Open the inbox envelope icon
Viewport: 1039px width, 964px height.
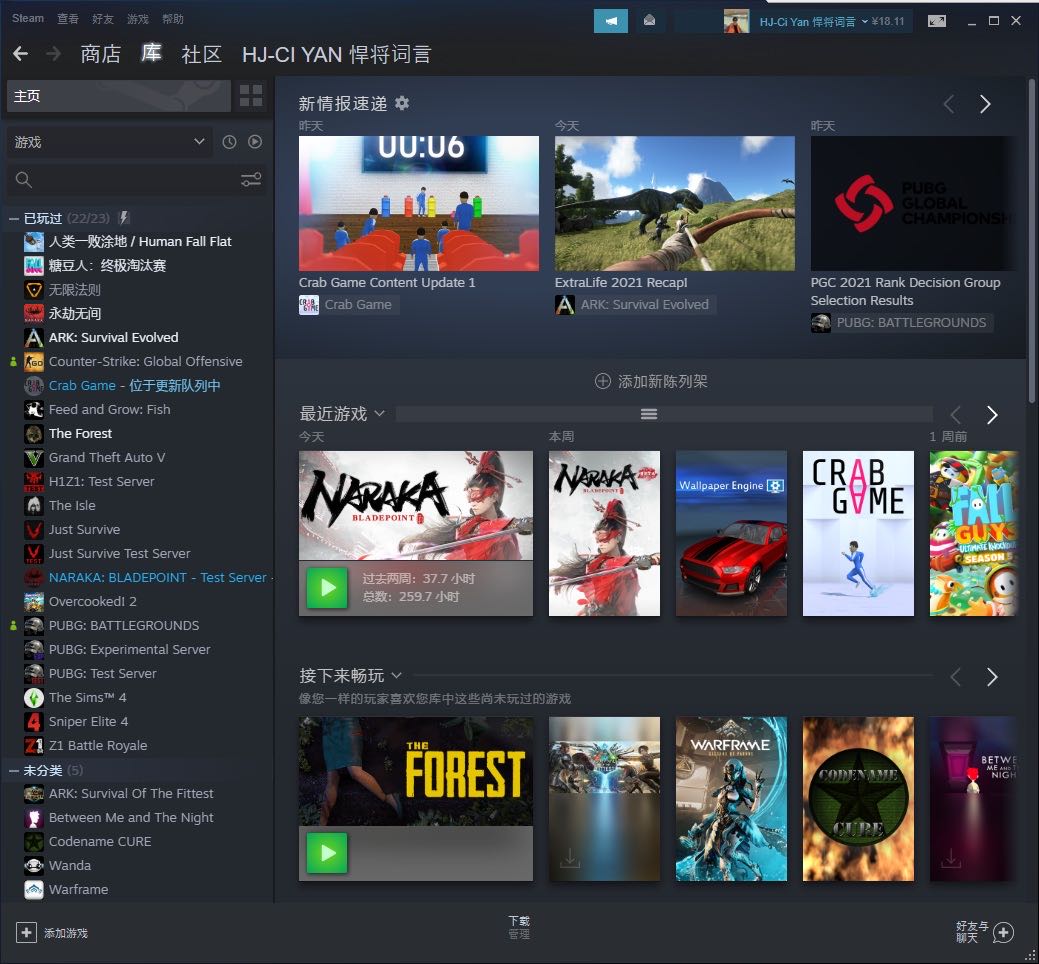pos(649,20)
